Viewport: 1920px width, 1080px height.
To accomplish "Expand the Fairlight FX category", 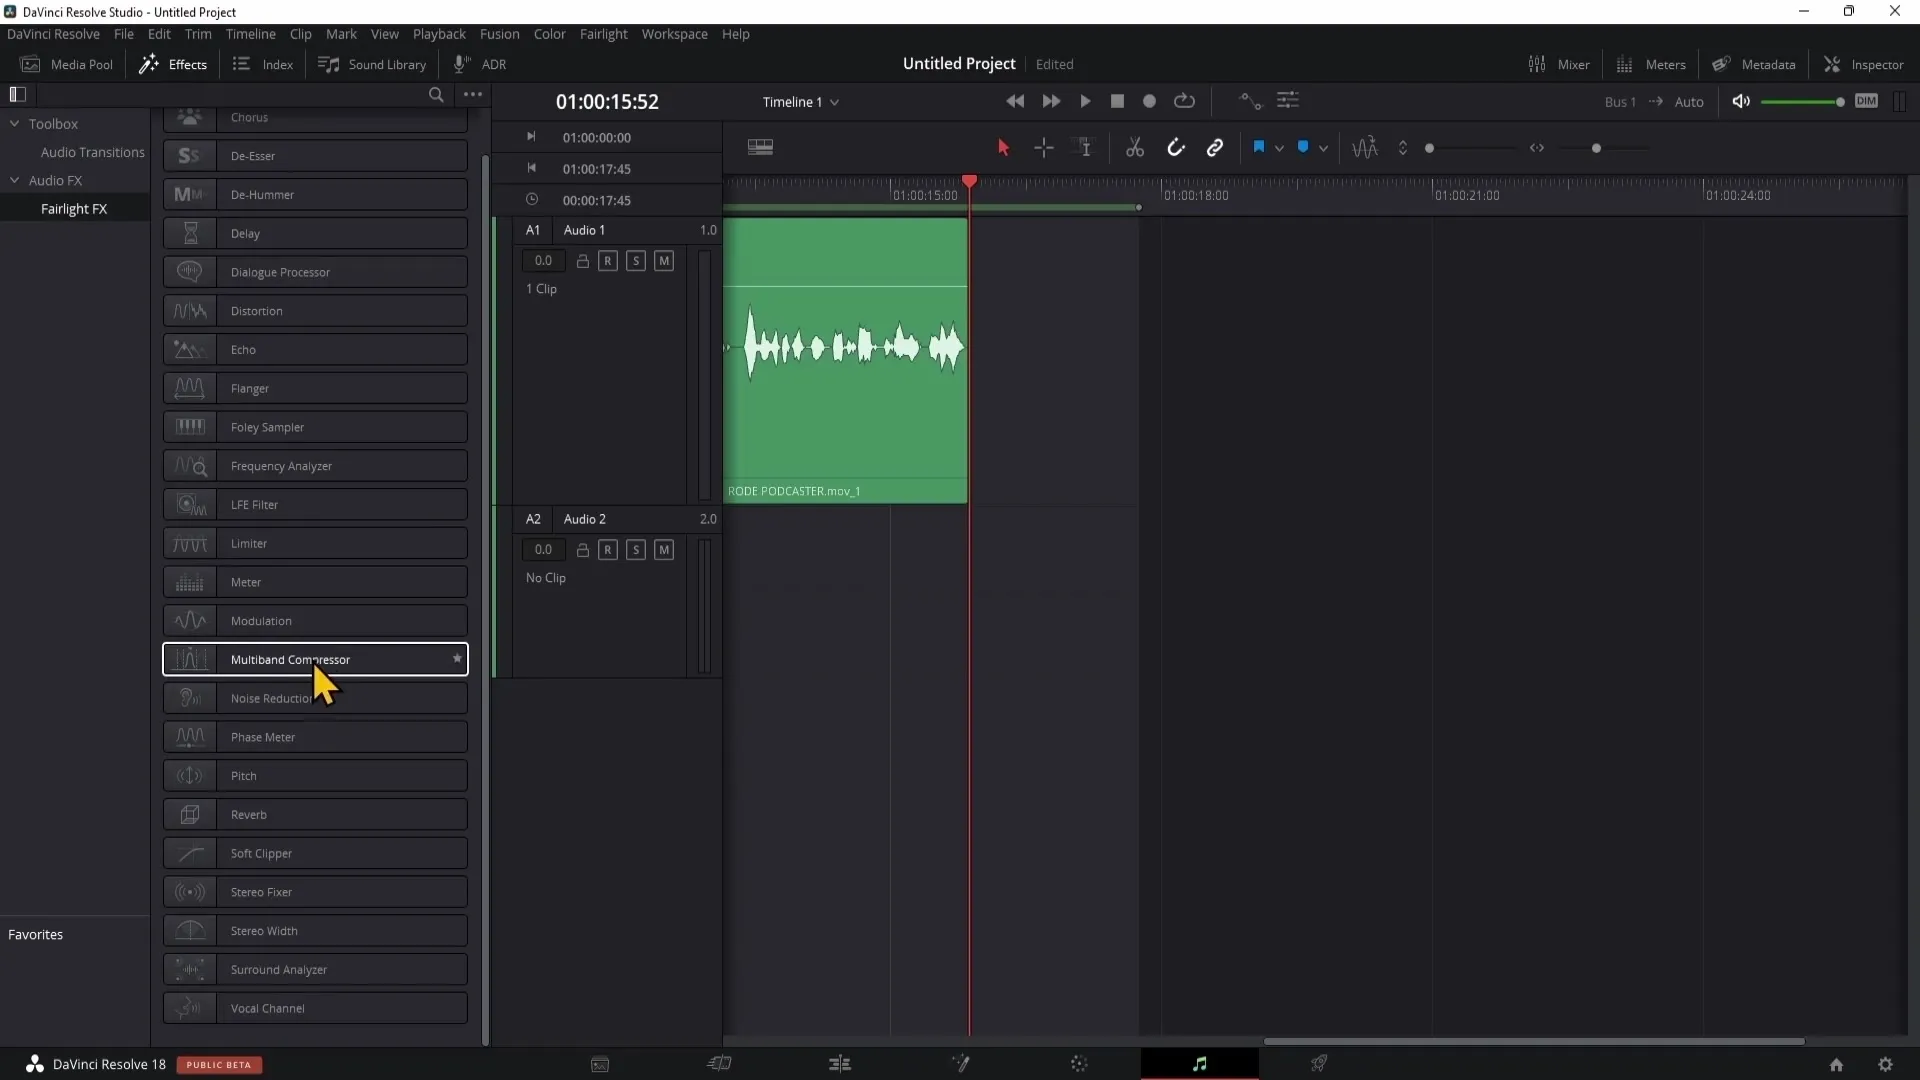I will [74, 208].
